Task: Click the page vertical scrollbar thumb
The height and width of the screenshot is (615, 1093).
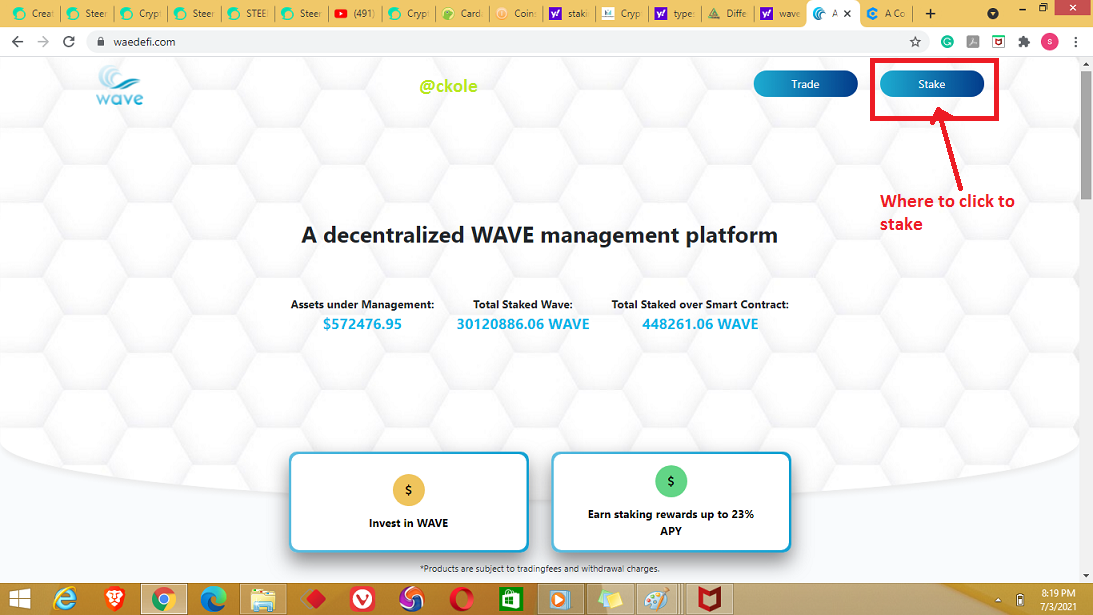Action: coord(1086,135)
